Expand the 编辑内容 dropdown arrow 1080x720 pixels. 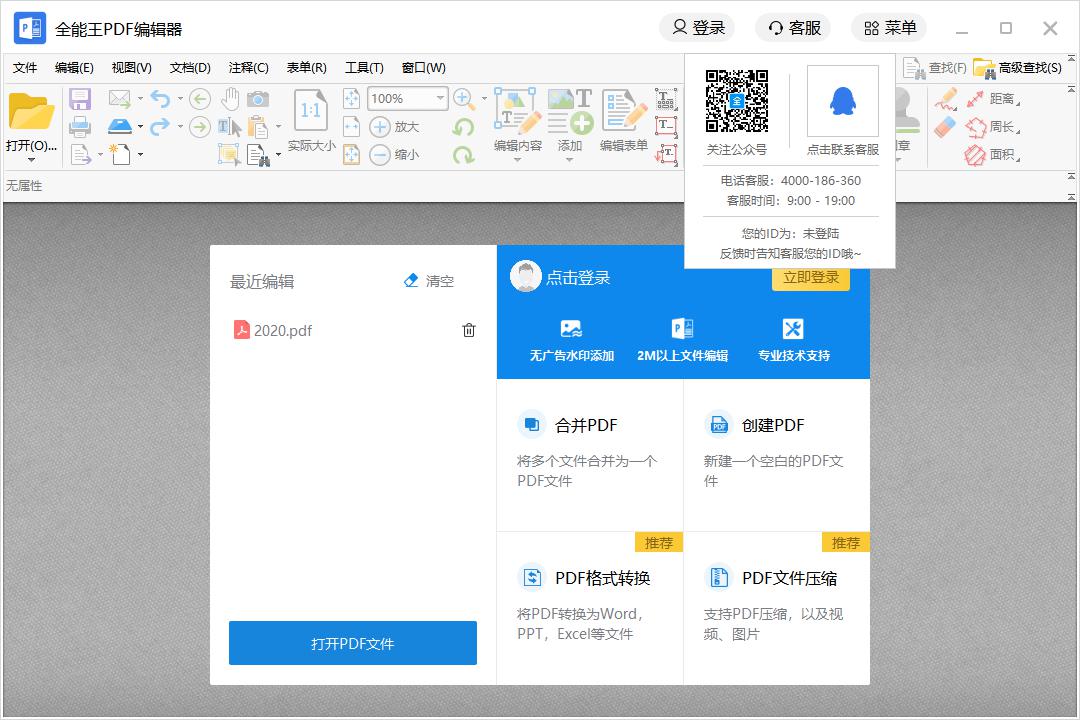[517, 160]
